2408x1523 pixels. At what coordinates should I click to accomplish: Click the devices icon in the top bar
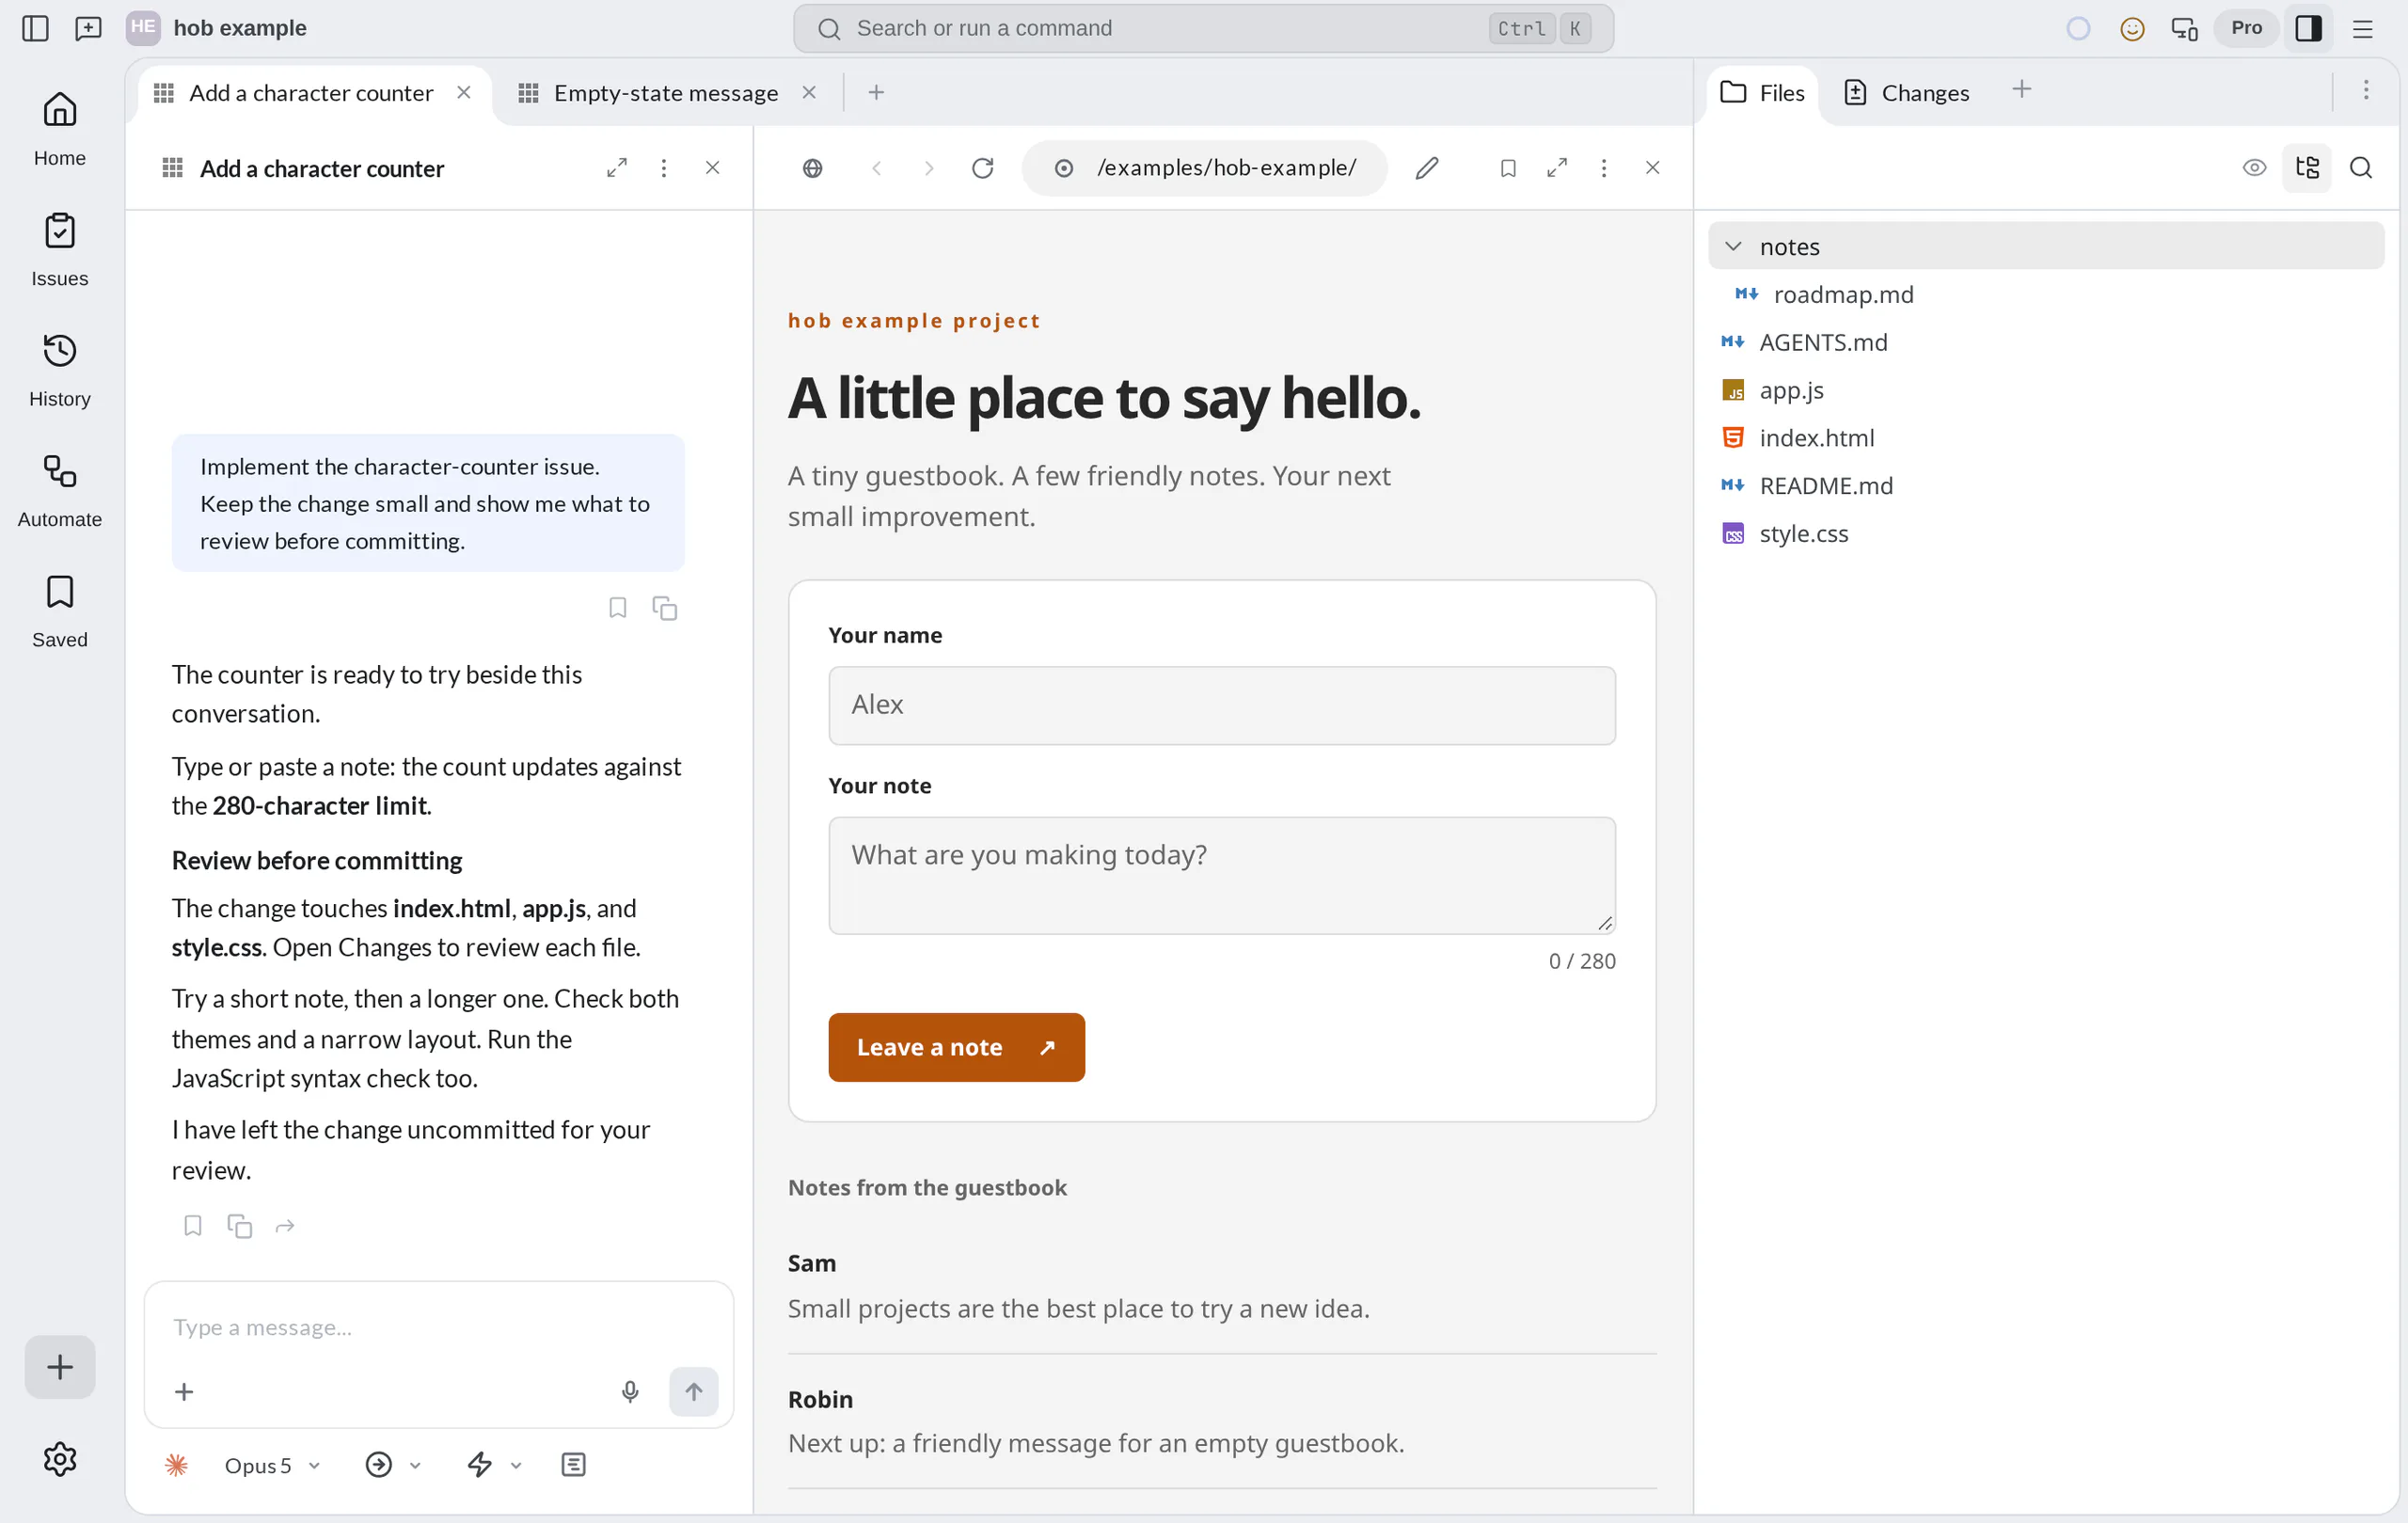pyautogui.click(x=2185, y=28)
